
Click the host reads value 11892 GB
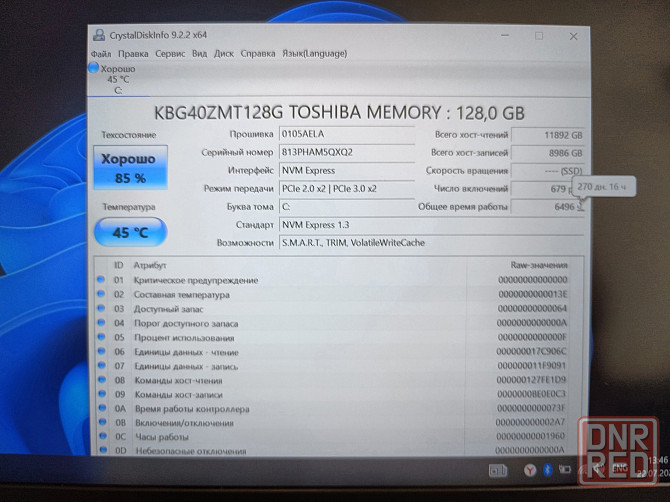click(547, 135)
